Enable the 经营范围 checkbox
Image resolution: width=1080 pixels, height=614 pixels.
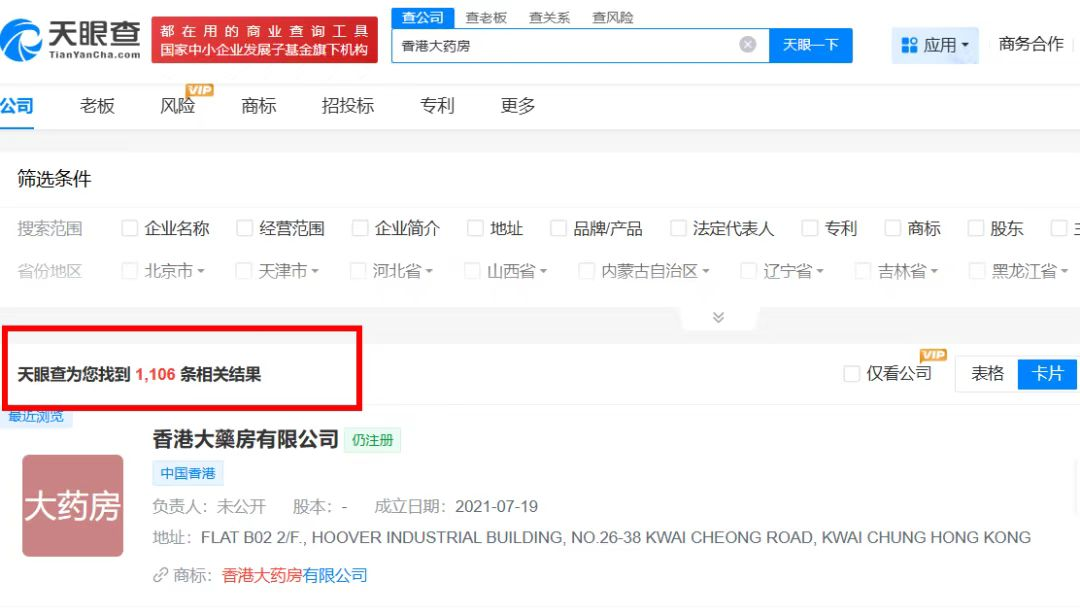click(x=244, y=229)
